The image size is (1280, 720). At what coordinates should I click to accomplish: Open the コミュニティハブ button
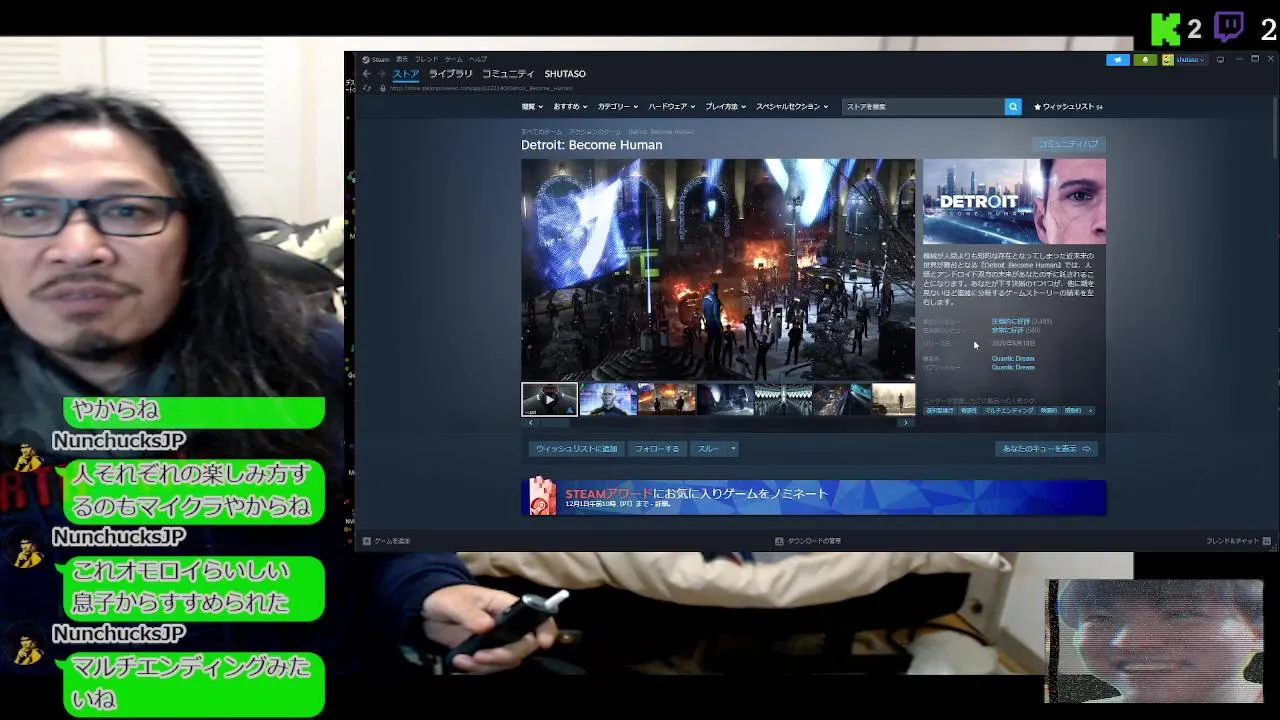[x=1068, y=144]
